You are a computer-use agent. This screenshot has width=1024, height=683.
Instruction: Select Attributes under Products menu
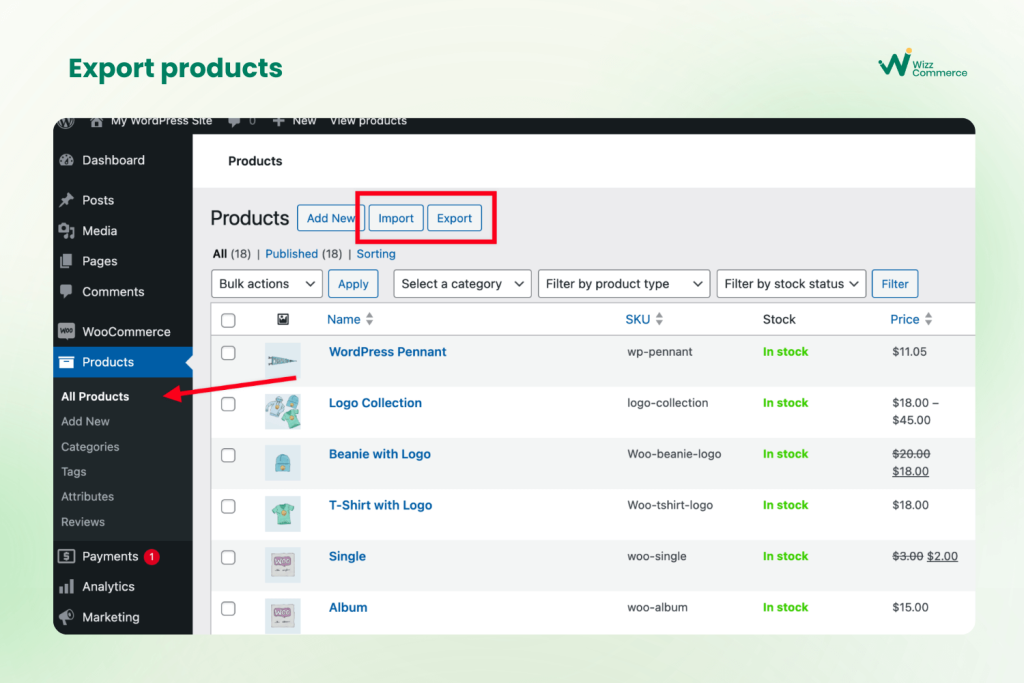(88, 496)
